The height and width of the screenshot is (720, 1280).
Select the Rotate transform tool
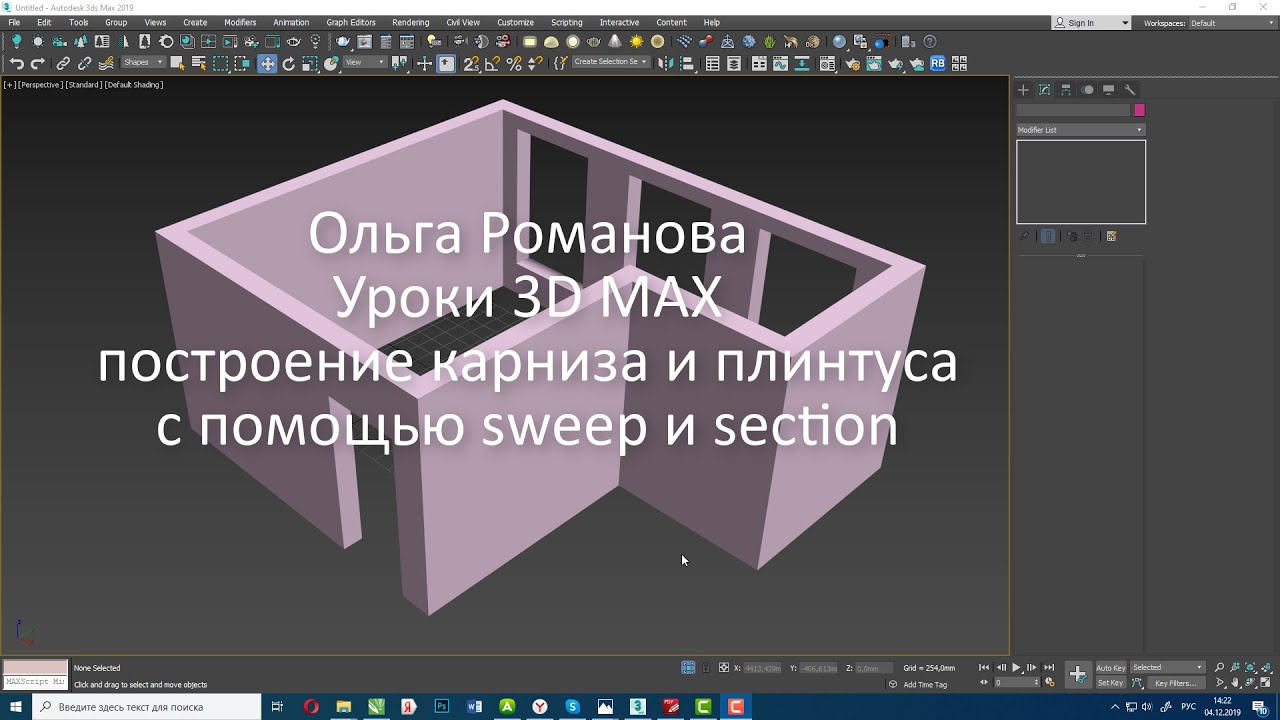tap(289, 63)
